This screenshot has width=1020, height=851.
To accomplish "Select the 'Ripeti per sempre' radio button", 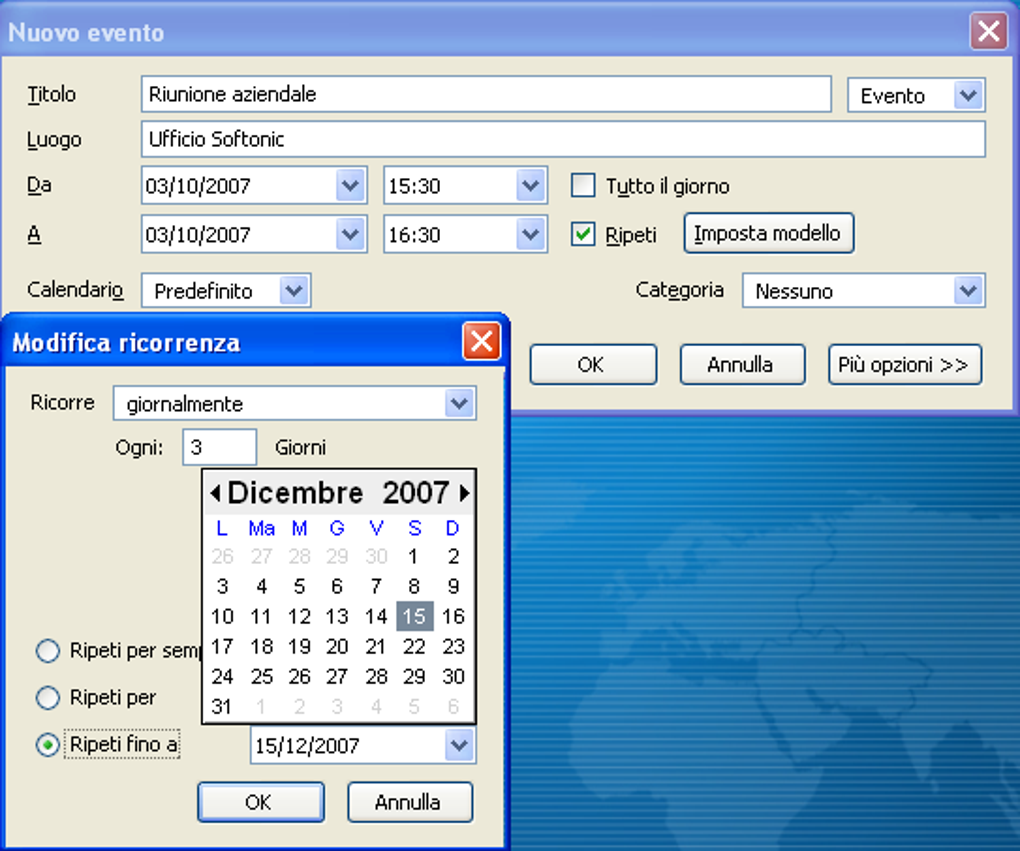I will (x=47, y=651).
